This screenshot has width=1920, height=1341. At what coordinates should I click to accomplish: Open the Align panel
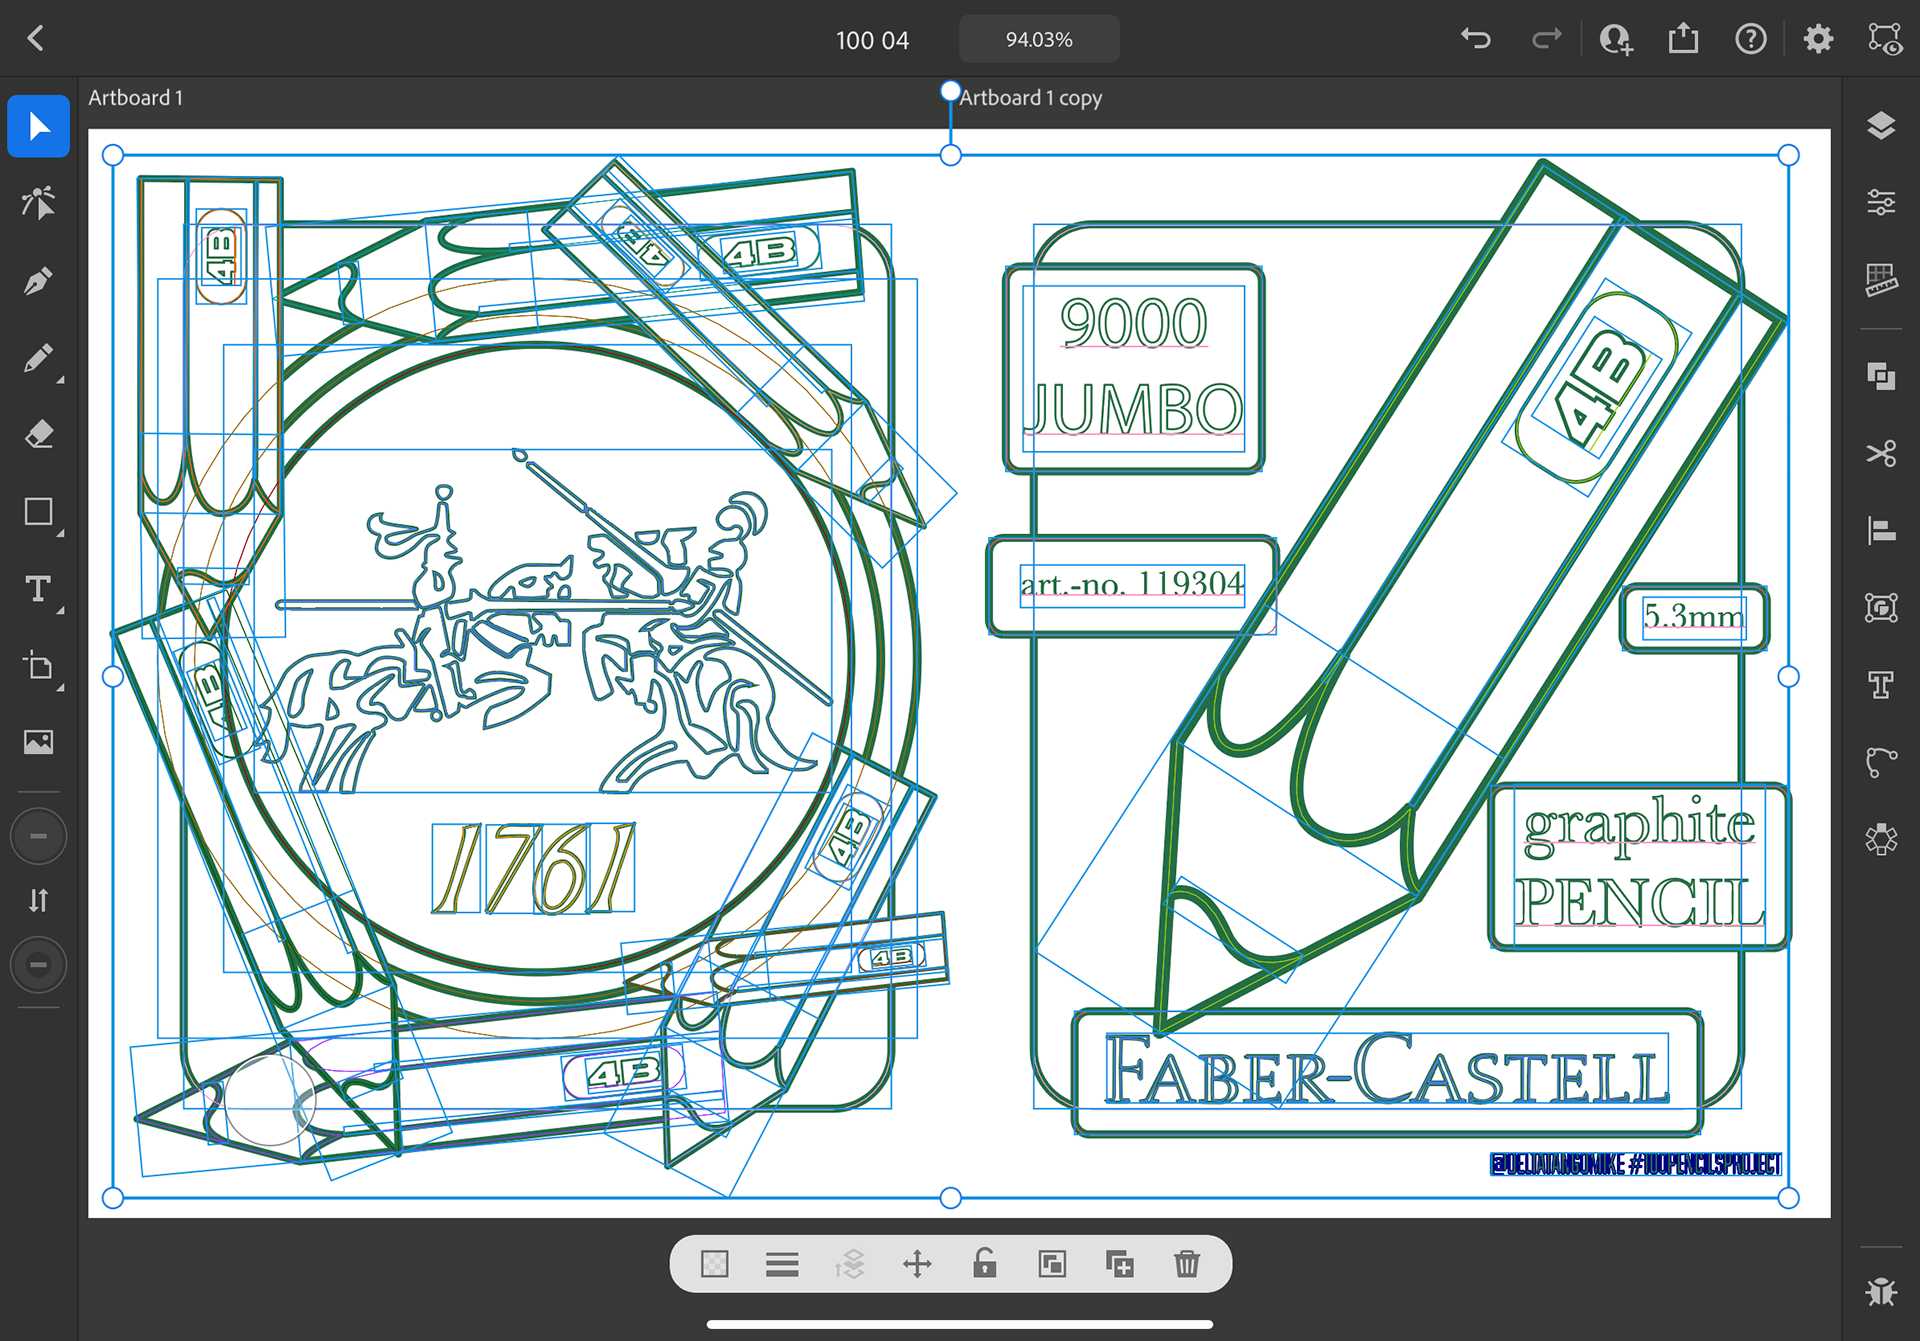click(x=1881, y=531)
